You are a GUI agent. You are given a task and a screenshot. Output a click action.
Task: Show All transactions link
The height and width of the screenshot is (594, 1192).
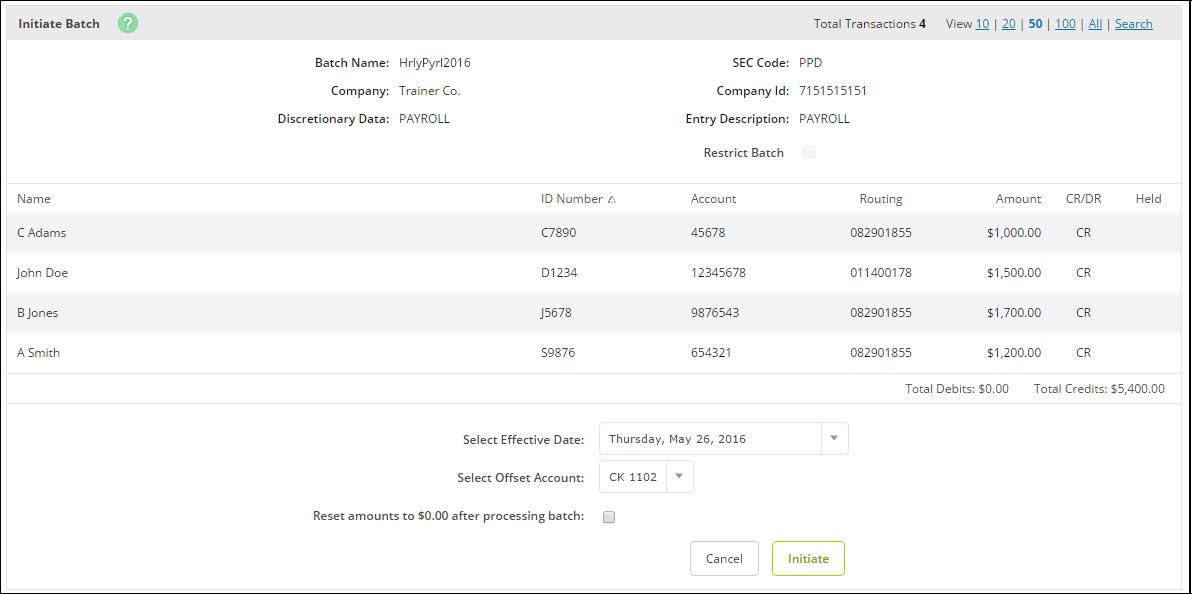(1095, 24)
